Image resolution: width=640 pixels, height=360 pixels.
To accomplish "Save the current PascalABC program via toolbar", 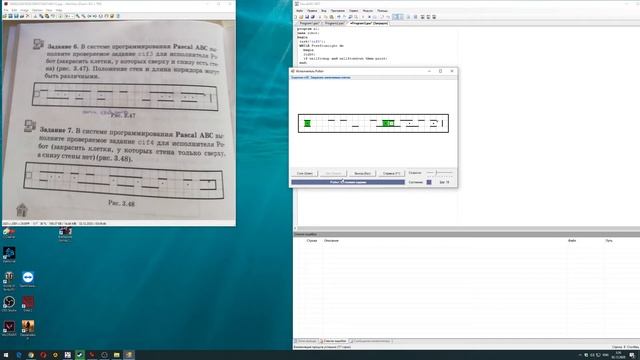I will pos(307,17).
